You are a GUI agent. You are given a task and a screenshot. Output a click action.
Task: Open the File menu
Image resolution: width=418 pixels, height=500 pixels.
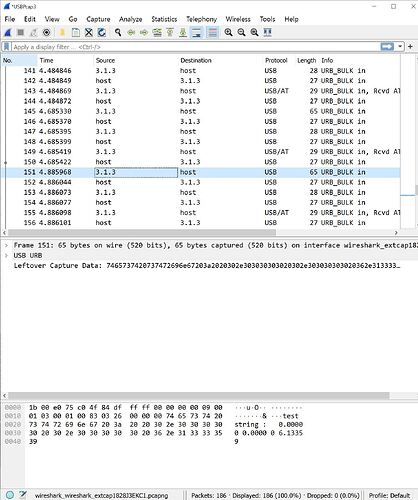coord(10,19)
